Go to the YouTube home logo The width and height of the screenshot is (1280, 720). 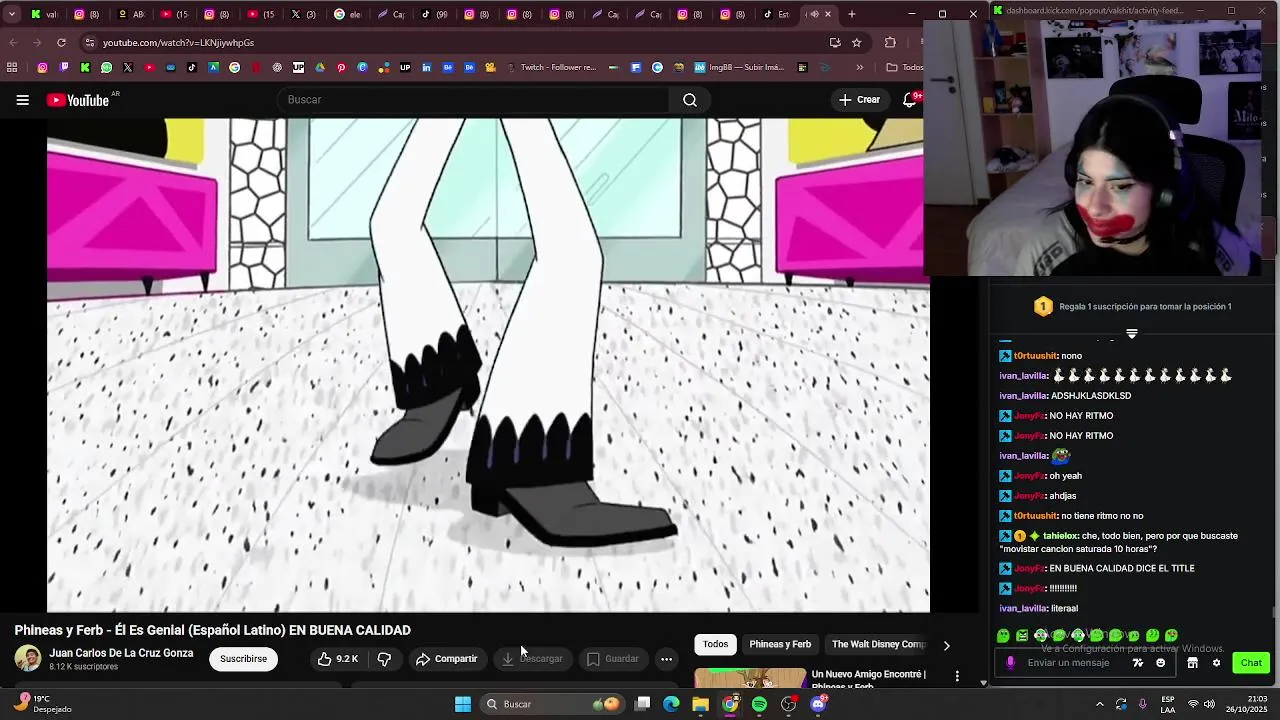point(78,100)
